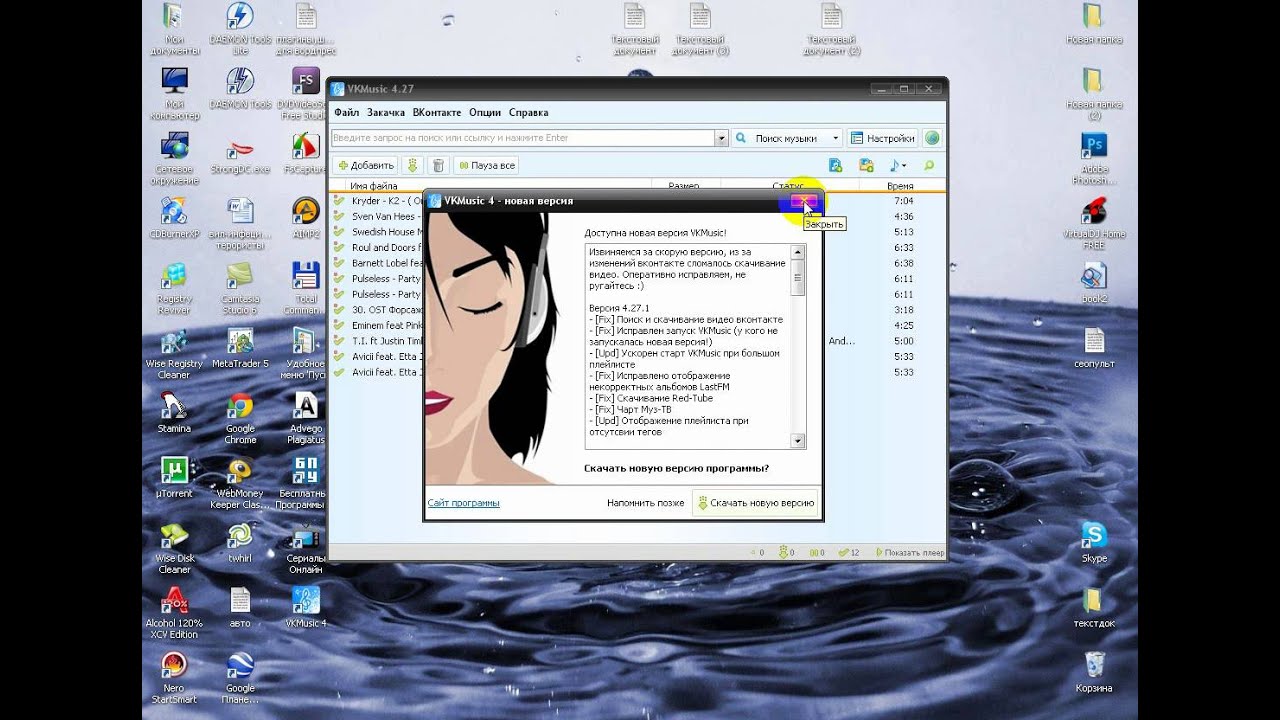Select the VirtualDJ Home FREE desktop icon
This screenshot has height=720, width=1280.
tap(1094, 224)
